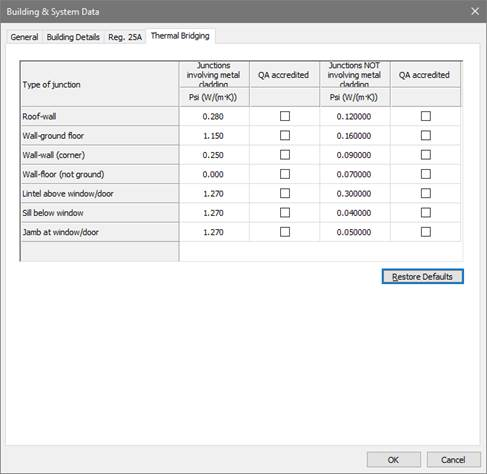Viewport: 487px width, 474px height.
Task: Click Restore Defaults button
Action: [x=422, y=277]
